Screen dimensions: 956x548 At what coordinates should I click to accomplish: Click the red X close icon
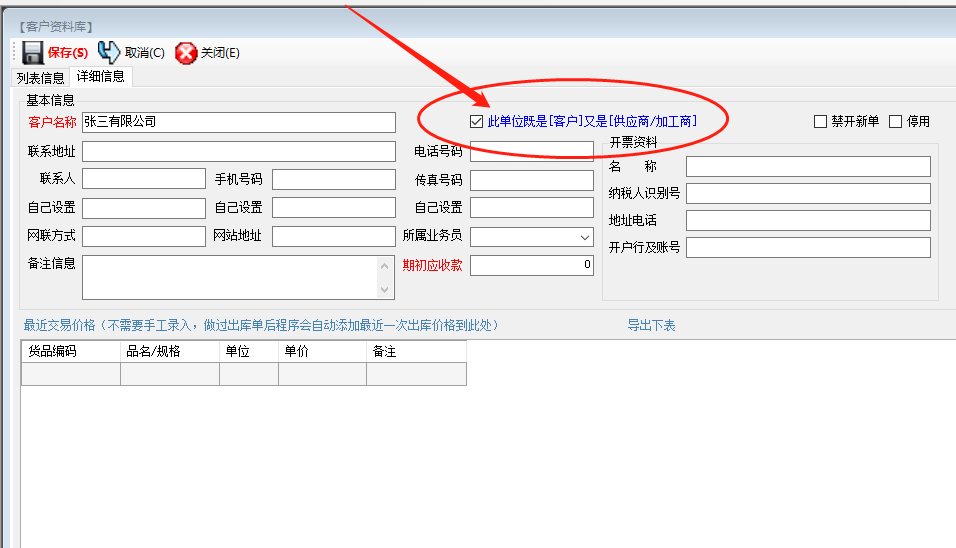(x=186, y=53)
